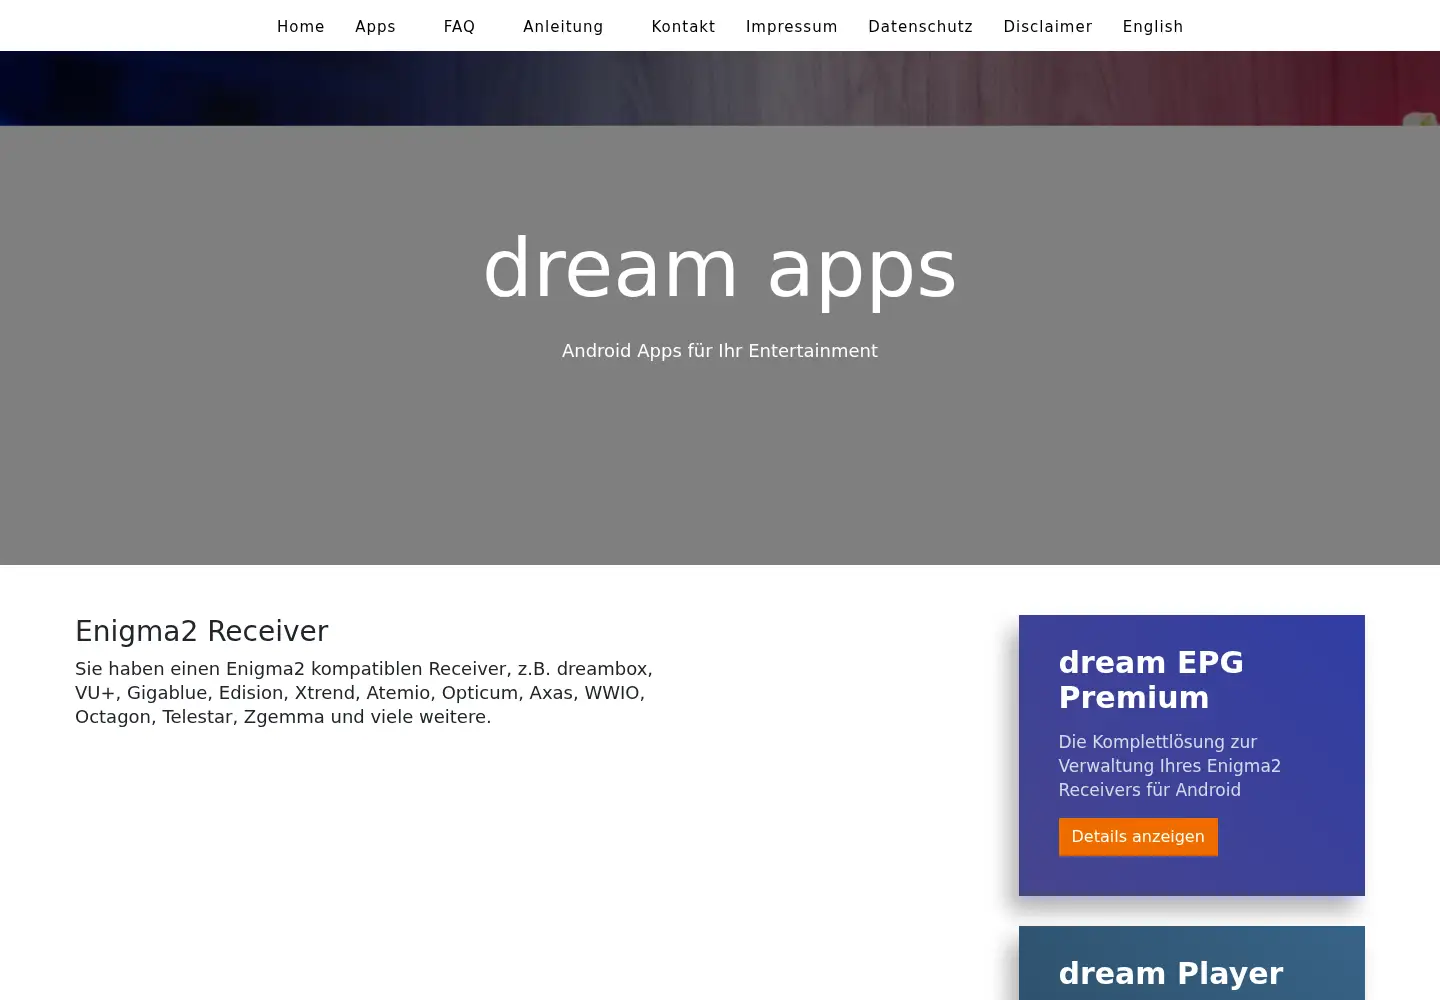1440x1000 pixels.
Task: Click the Enigma2 Receiver heading
Action: 202,631
